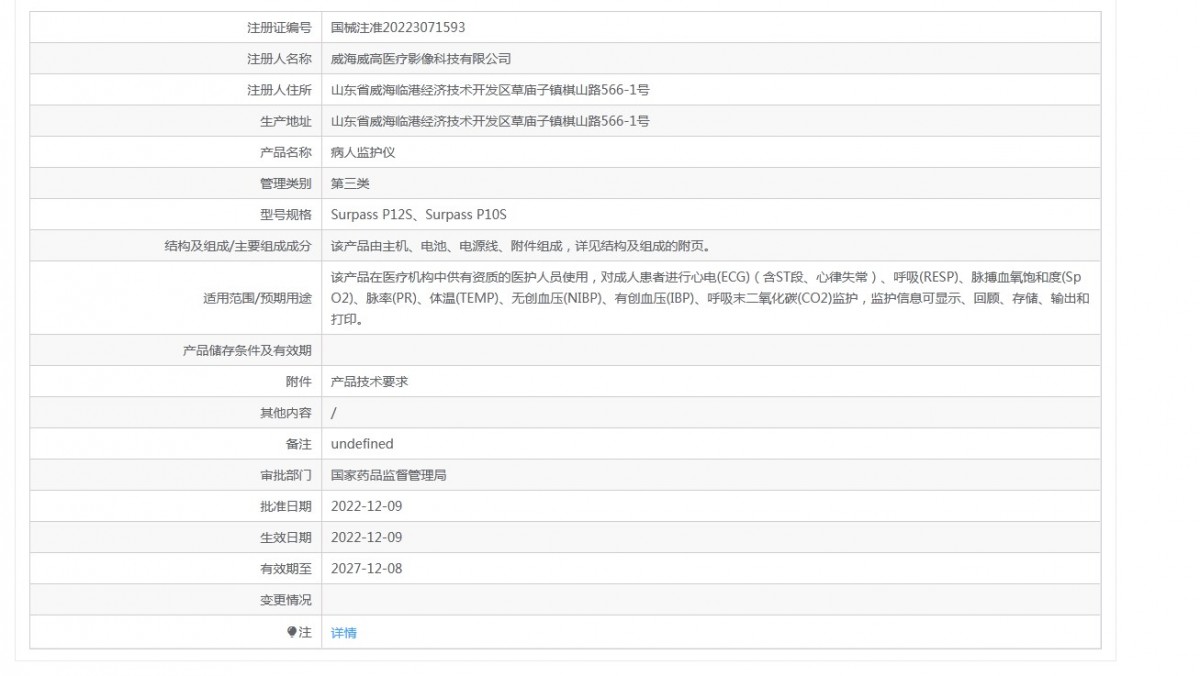Select management class 第三类
Viewport: 1200px width, 676px height.
[x=350, y=184]
